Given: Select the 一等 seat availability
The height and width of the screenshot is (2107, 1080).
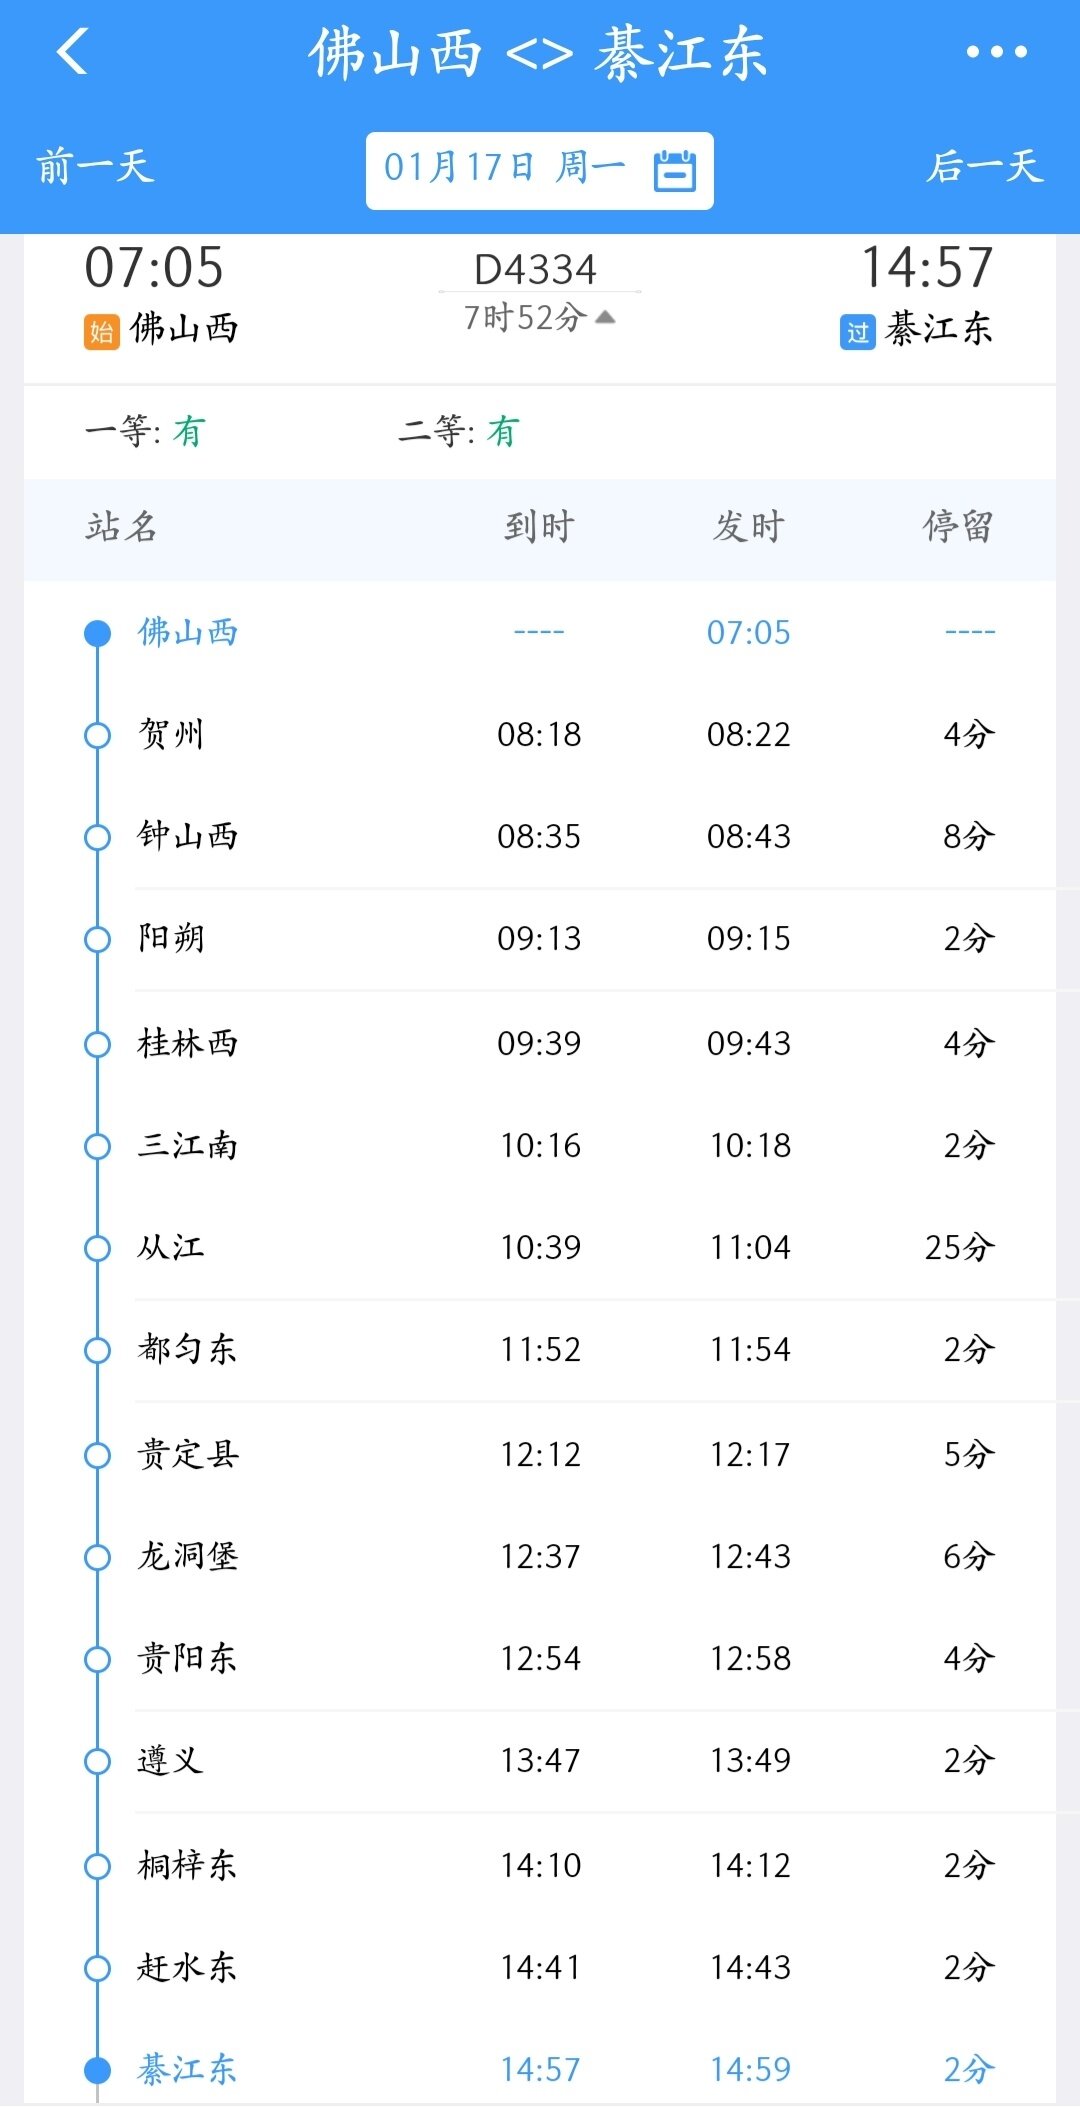Looking at the screenshot, I should coord(144,432).
